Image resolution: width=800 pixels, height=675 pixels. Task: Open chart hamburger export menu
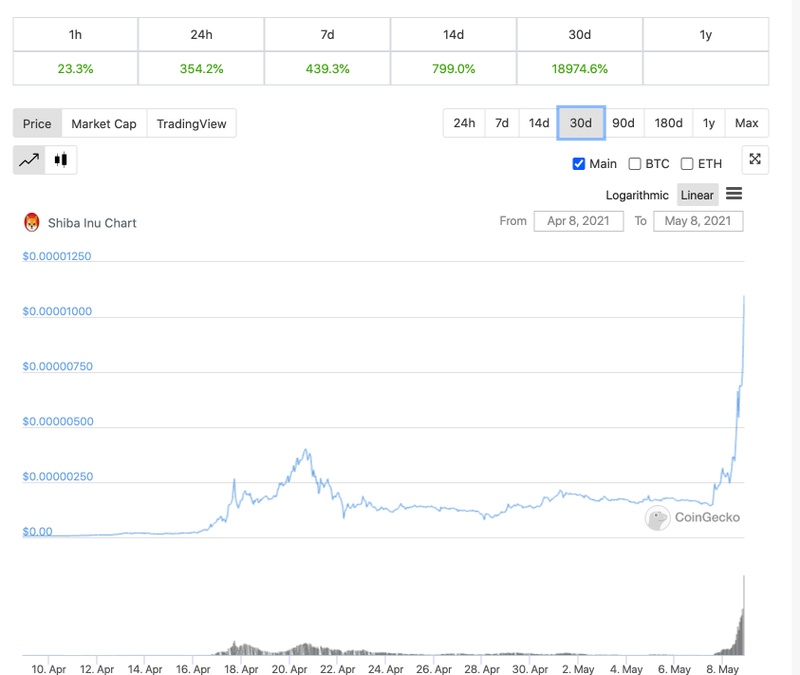(734, 194)
